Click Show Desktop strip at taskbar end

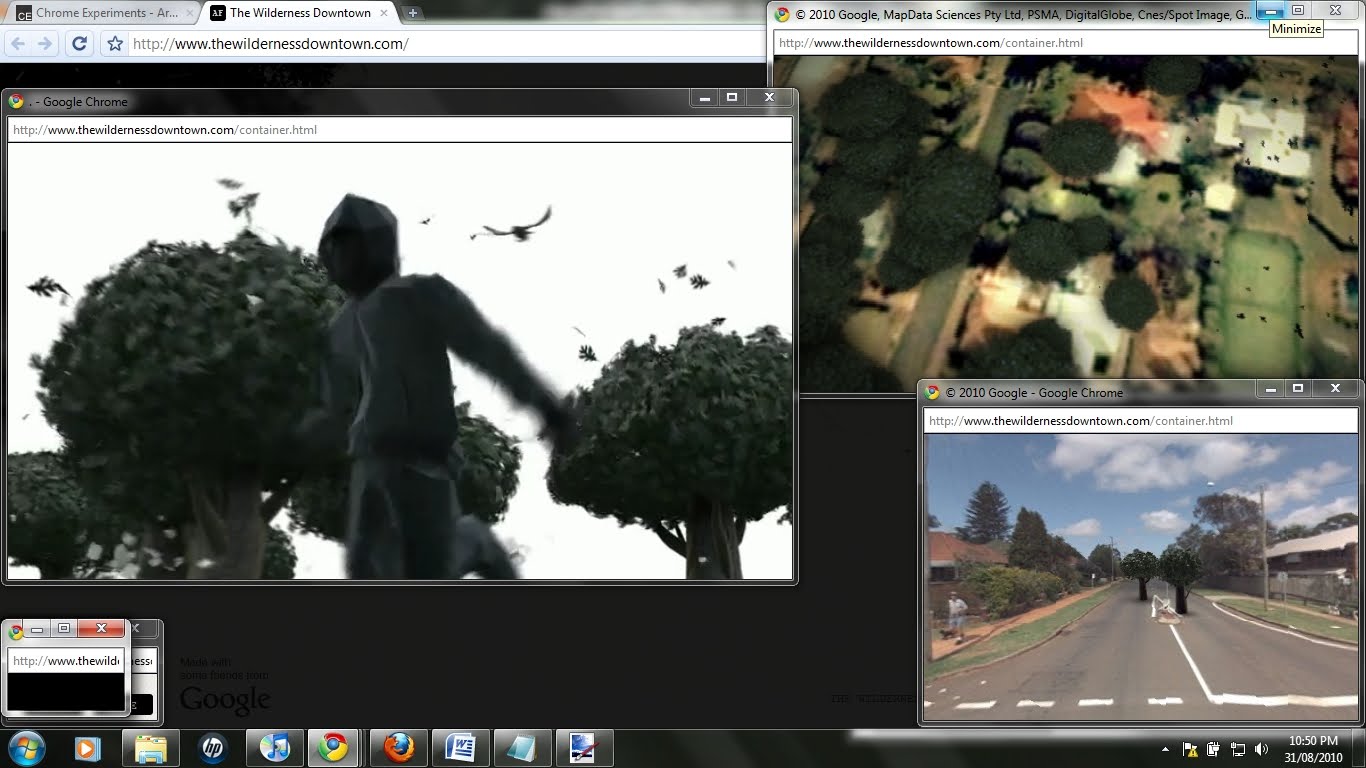point(1359,749)
